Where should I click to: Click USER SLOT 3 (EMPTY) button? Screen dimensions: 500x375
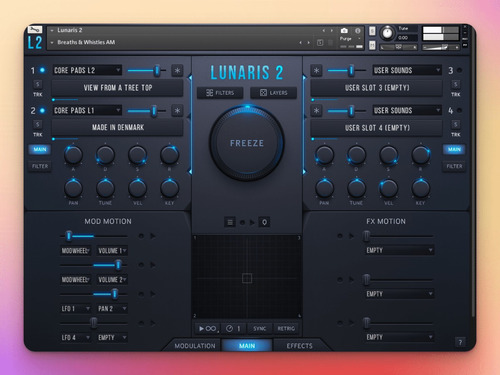[x=377, y=88]
